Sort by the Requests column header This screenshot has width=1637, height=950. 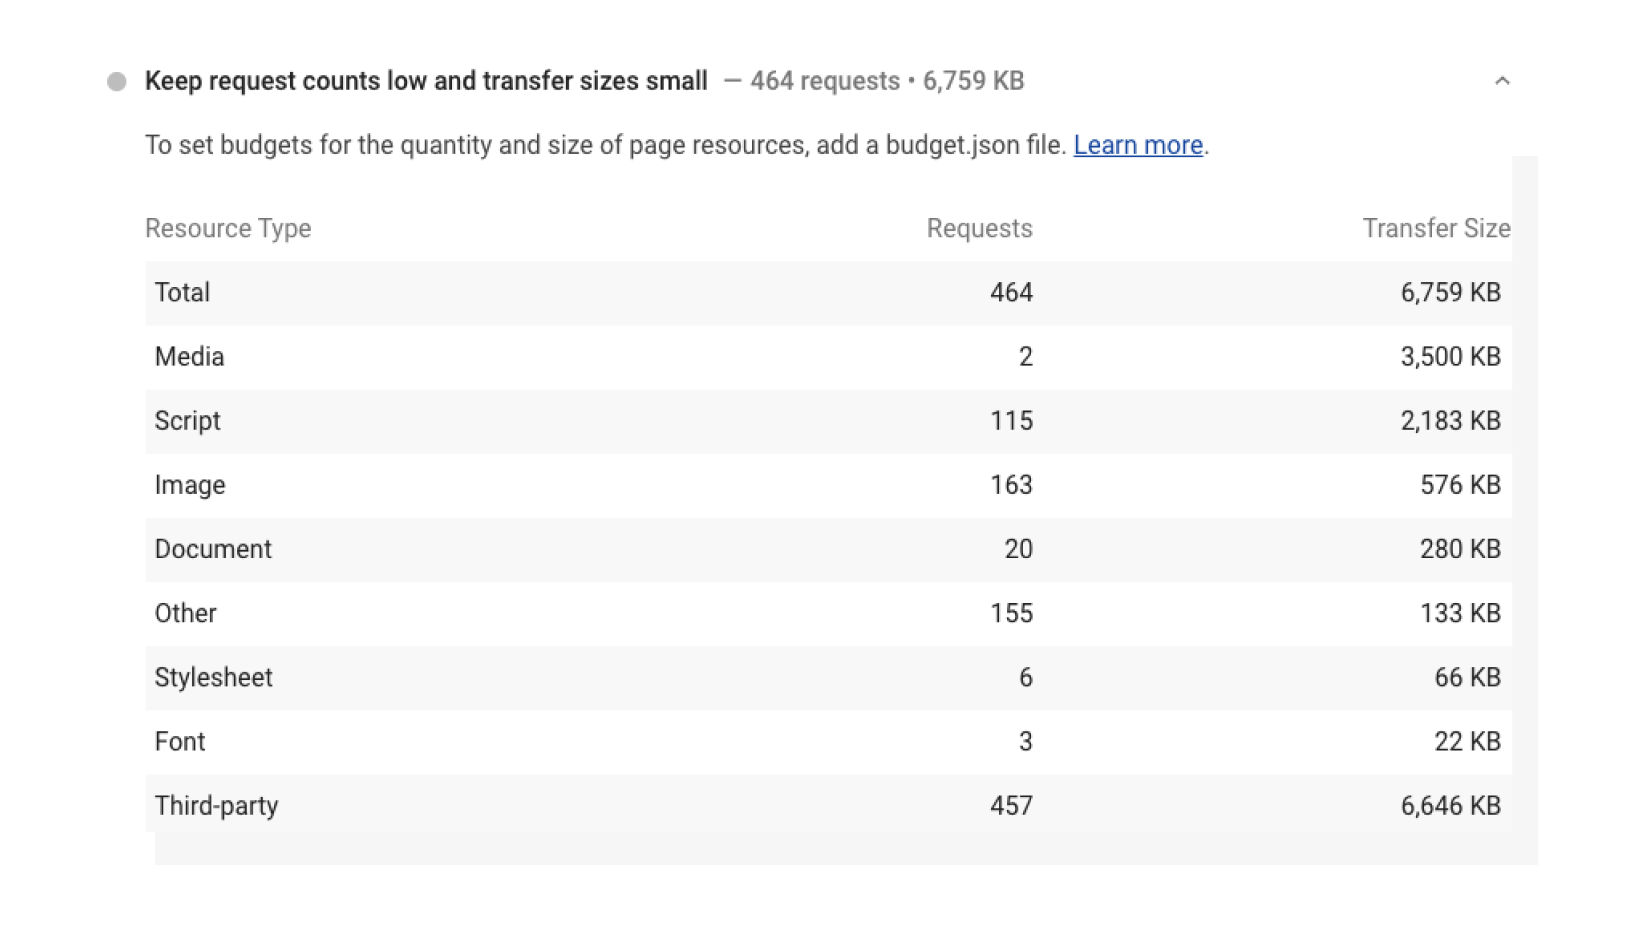tap(978, 228)
